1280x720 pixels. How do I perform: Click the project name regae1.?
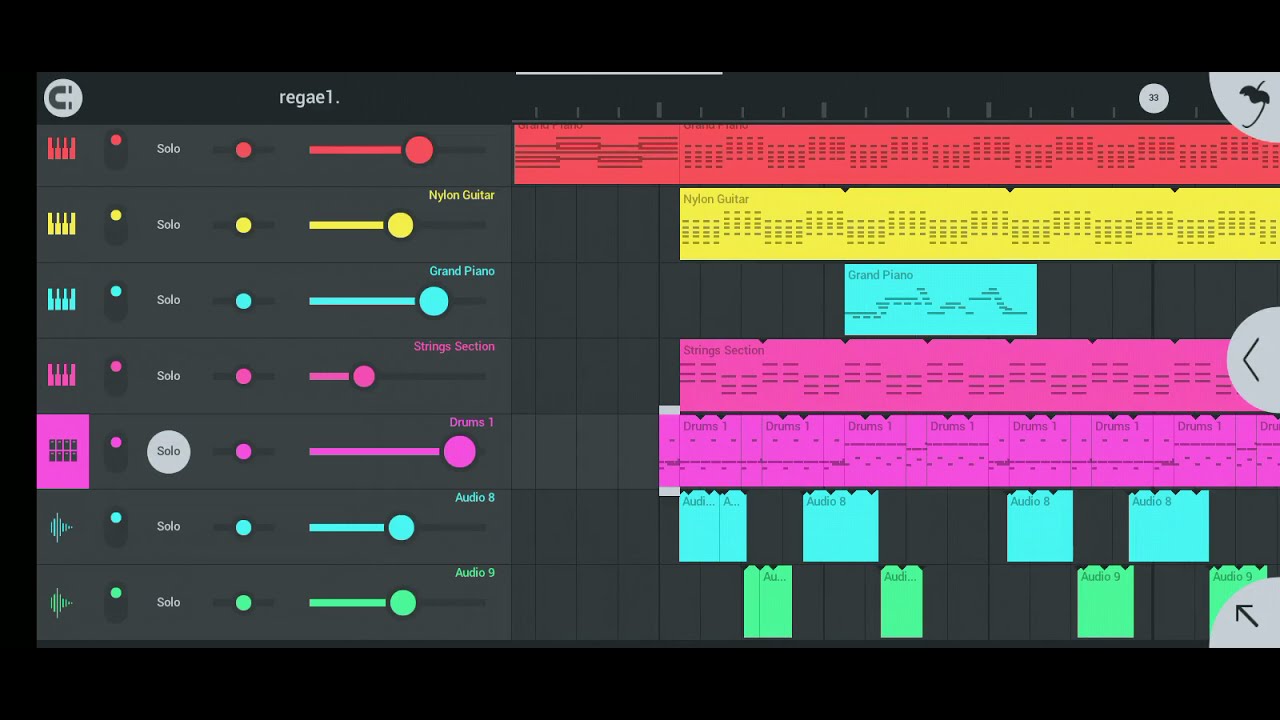click(x=309, y=97)
